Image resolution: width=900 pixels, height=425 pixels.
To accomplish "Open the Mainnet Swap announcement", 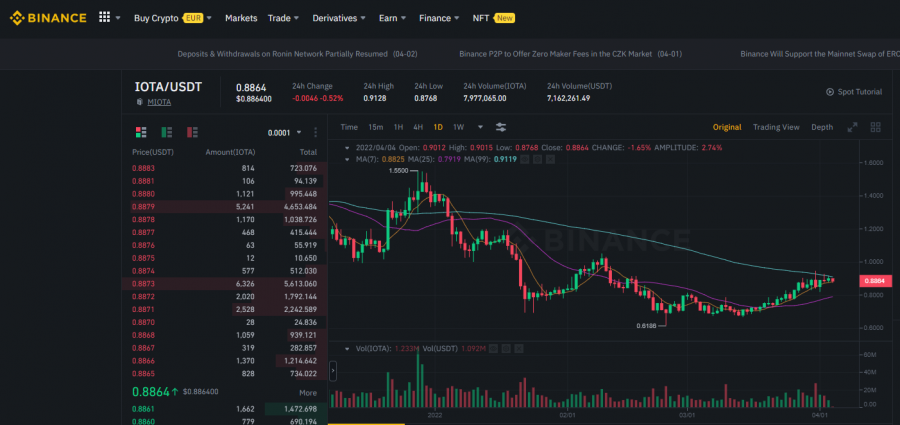I will coord(820,54).
